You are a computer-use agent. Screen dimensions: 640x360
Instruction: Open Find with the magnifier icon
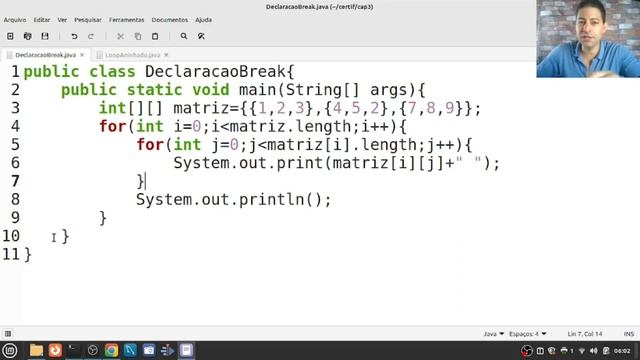pos(184,36)
